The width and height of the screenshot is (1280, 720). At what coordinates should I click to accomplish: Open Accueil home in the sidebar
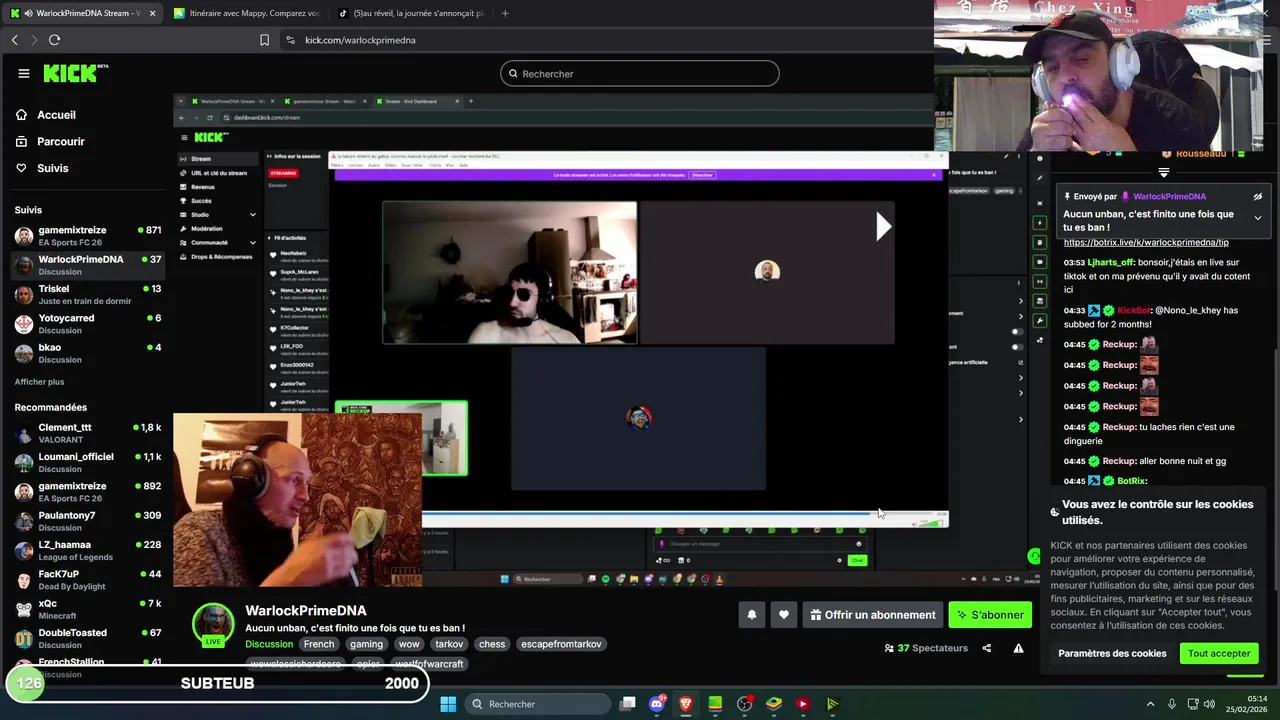pos(56,115)
